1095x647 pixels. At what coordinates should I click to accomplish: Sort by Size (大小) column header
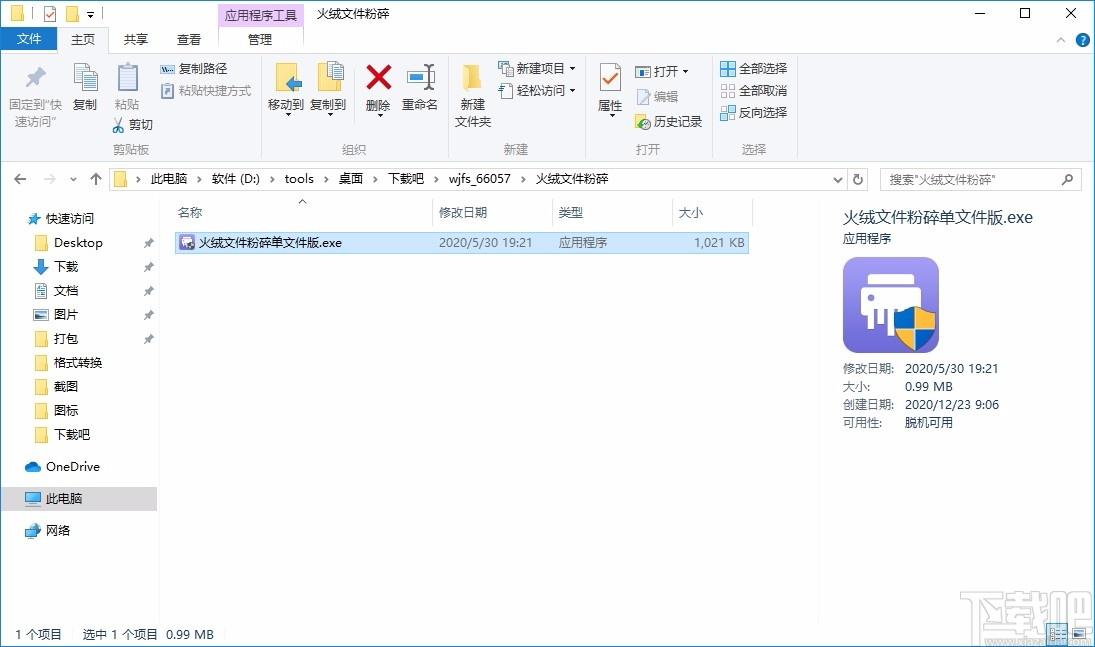(x=691, y=212)
